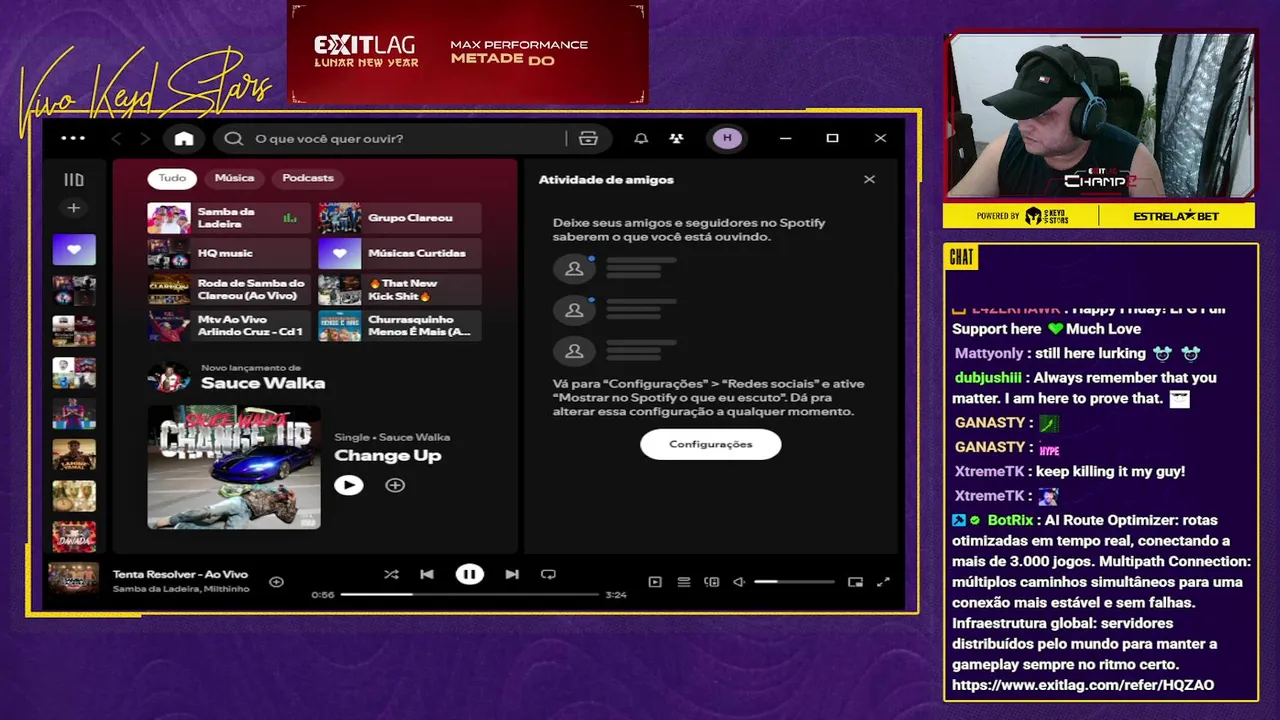
Task: Open the now playing cover thumbnail
Action: coord(74,580)
